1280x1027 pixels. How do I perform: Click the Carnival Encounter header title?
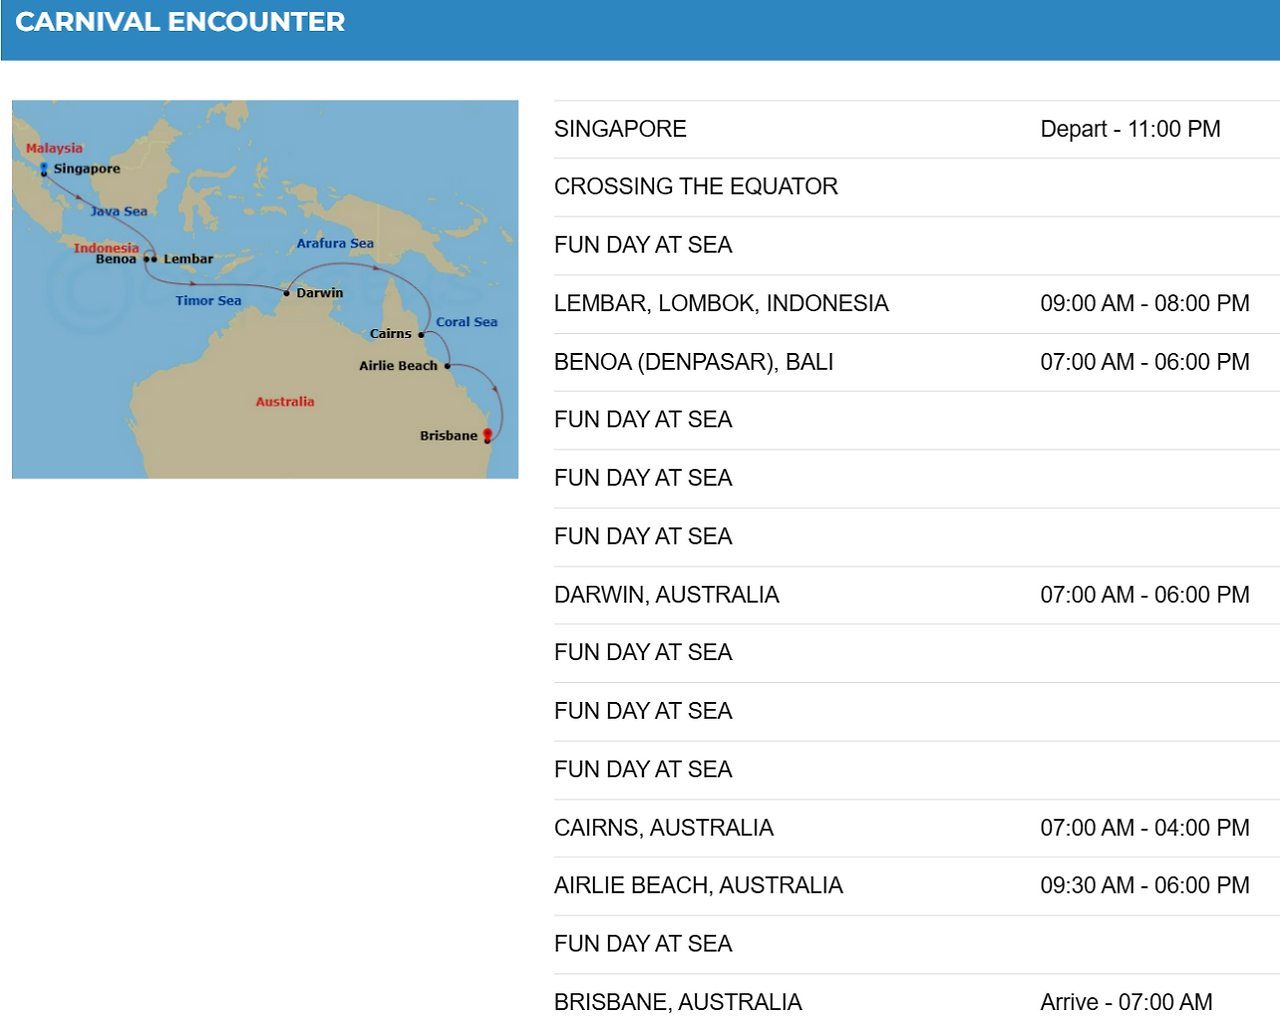[180, 22]
